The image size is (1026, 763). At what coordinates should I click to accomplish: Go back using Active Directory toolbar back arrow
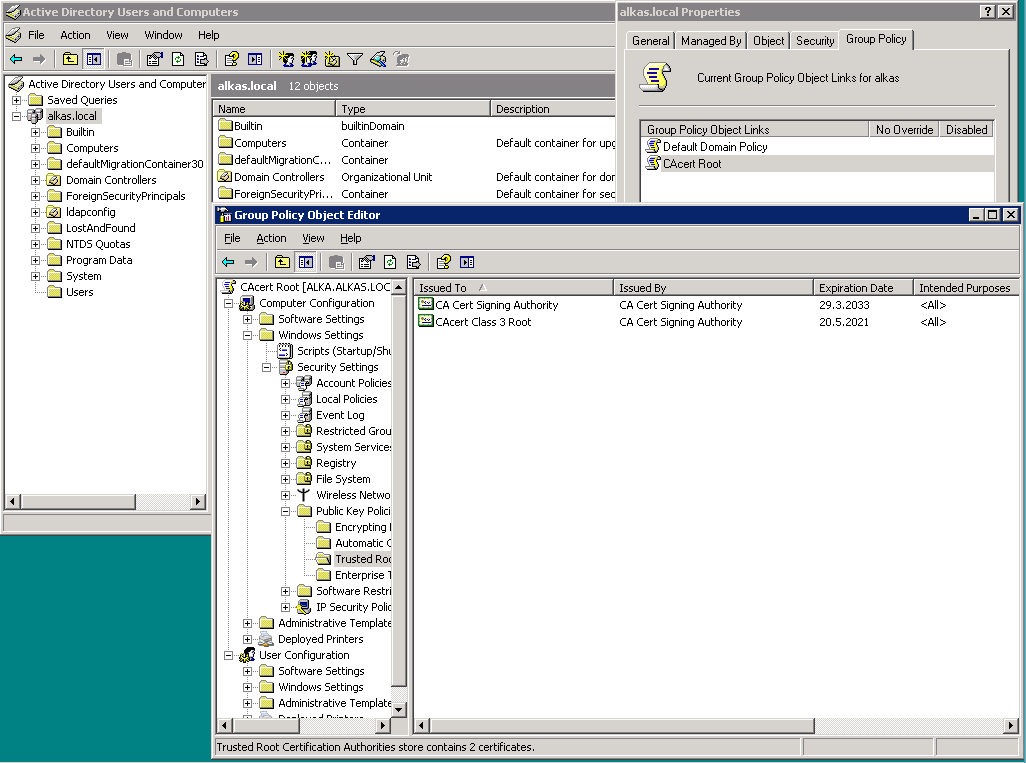(16, 59)
